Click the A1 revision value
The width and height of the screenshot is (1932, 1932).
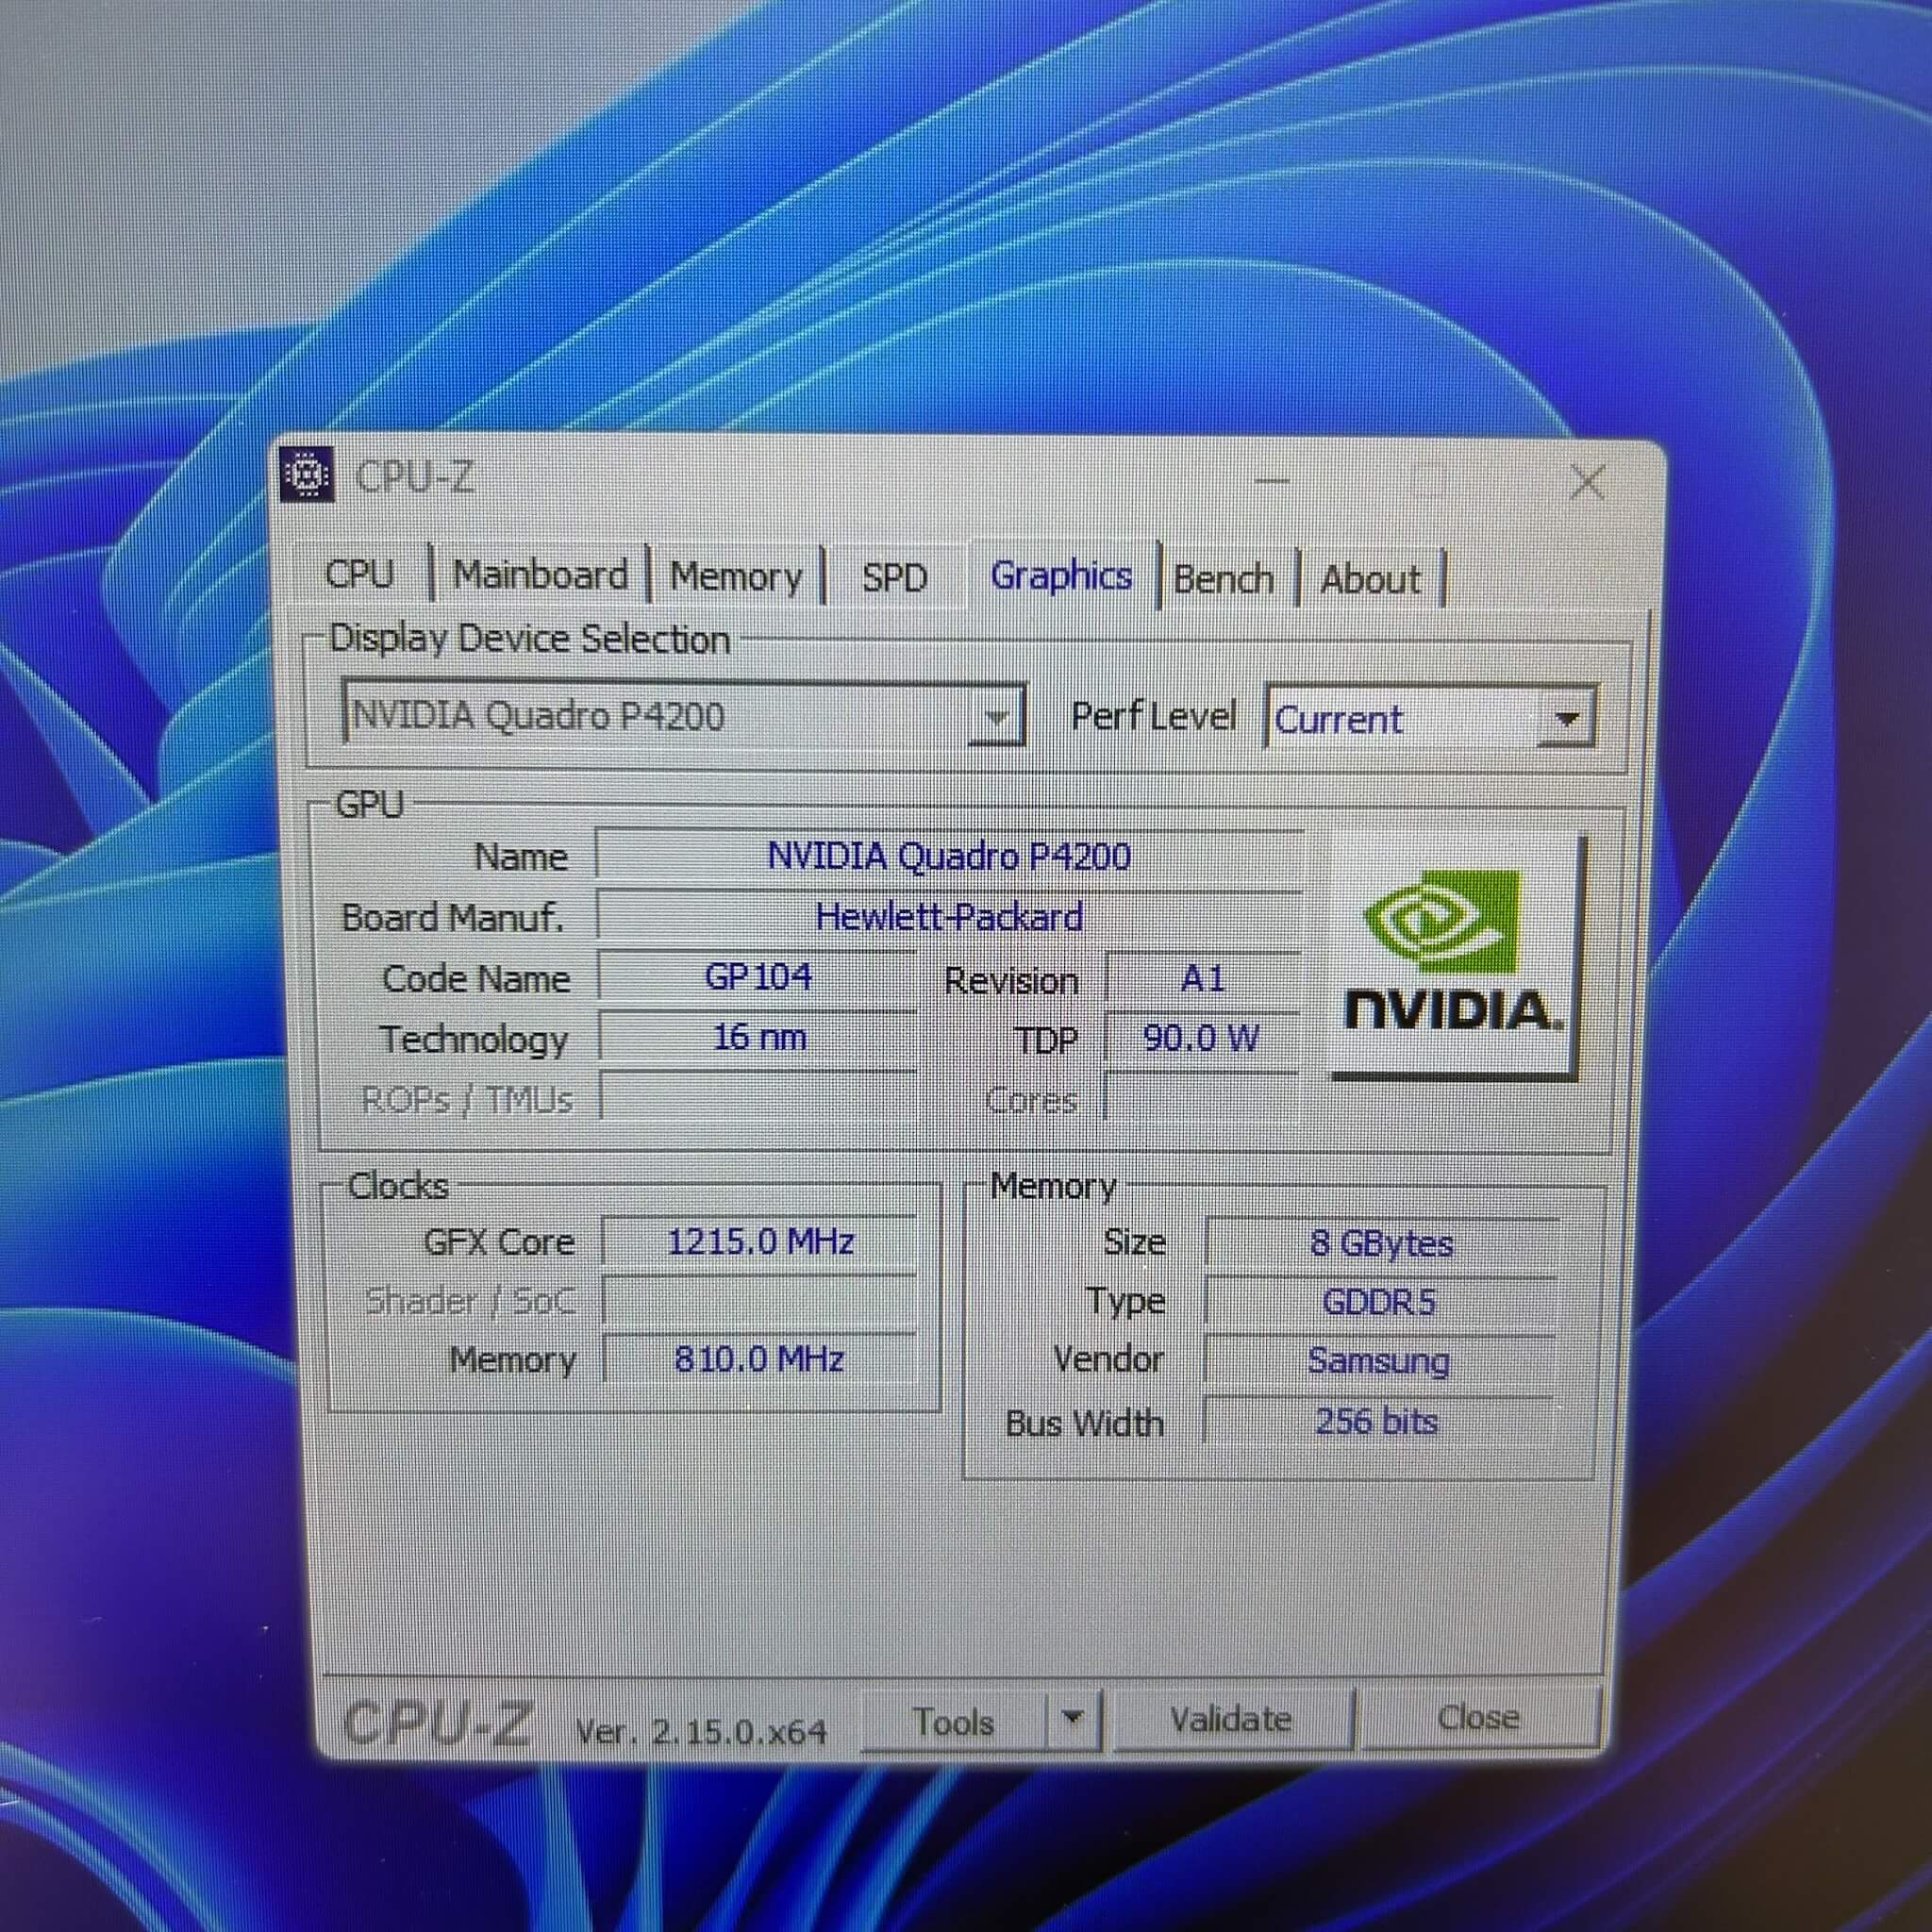point(1202,978)
